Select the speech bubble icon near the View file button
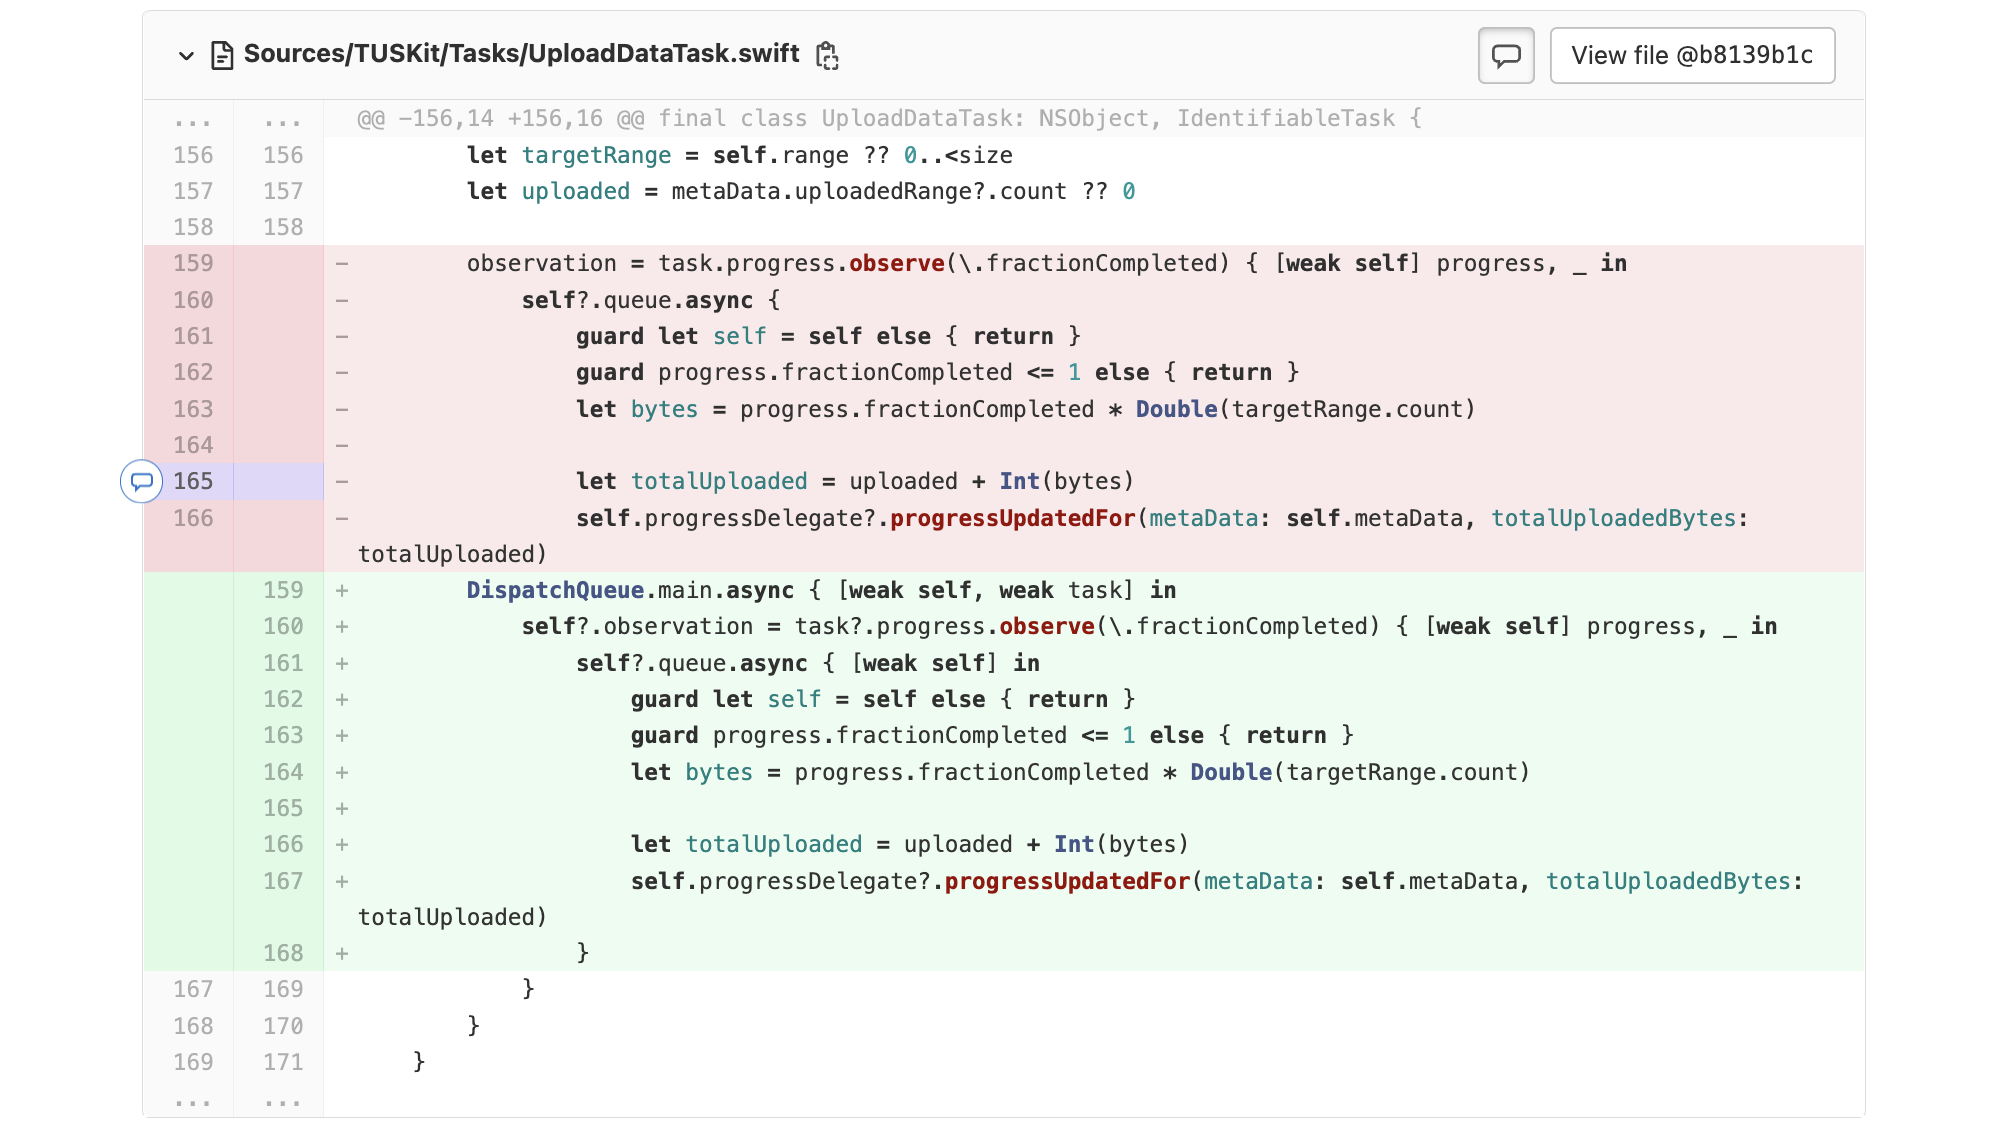 point(1505,55)
